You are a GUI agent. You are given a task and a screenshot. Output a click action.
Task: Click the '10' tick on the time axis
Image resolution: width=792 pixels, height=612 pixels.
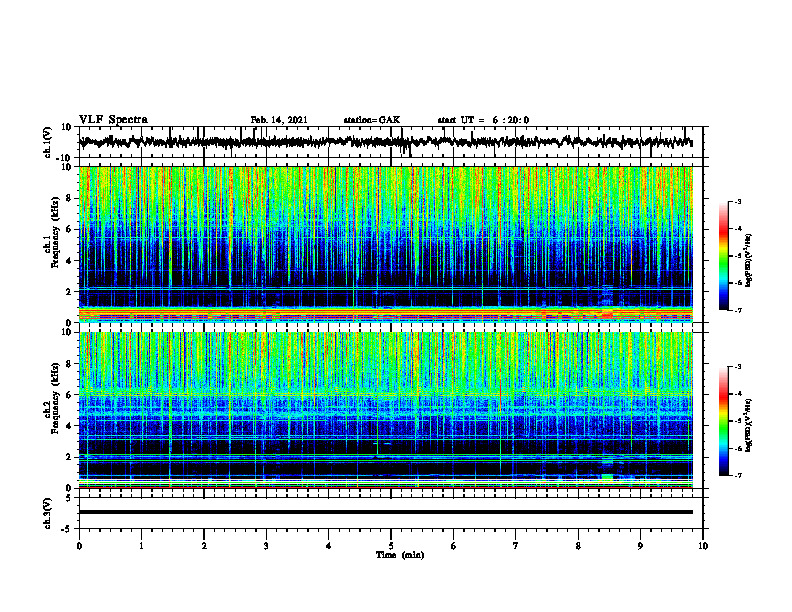[703, 546]
